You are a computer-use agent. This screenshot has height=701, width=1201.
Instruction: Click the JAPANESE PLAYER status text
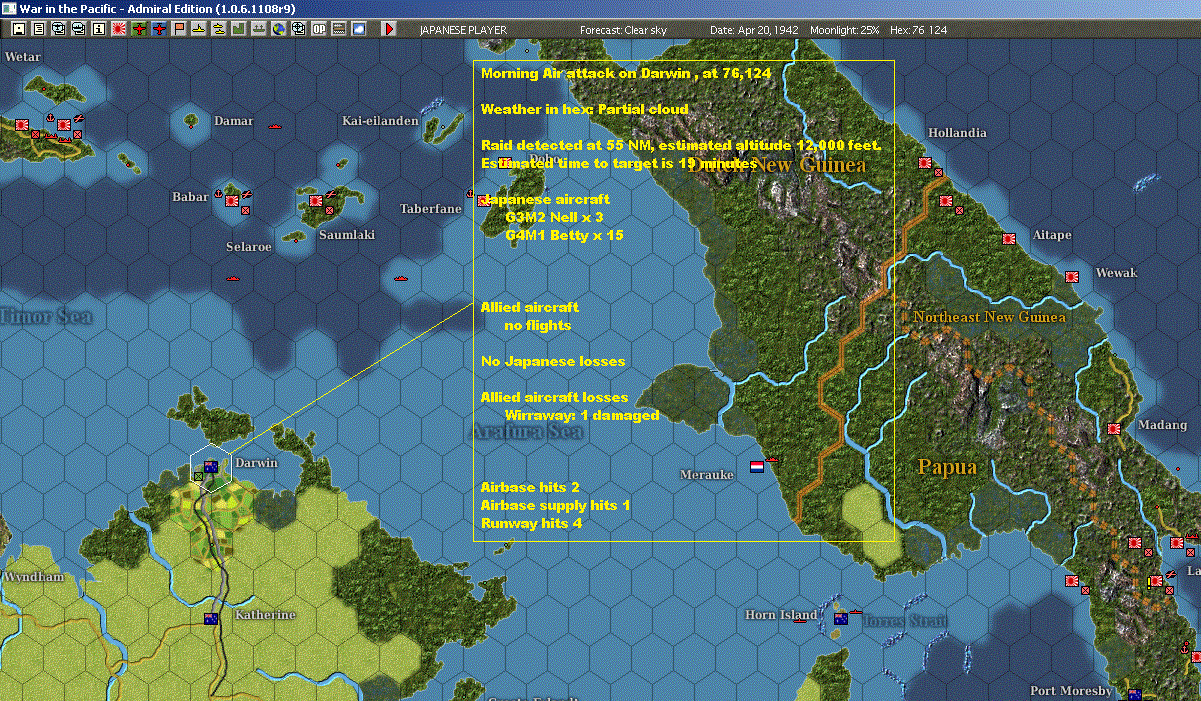[x=463, y=30]
